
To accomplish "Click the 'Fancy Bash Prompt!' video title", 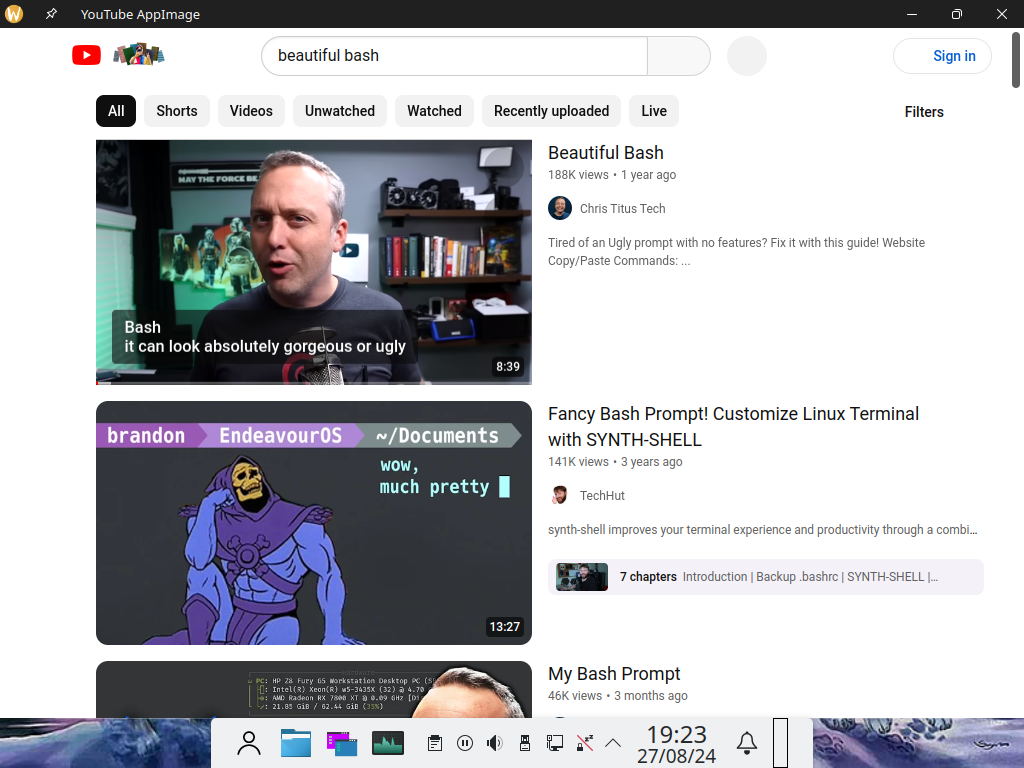I will click(x=733, y=426).
